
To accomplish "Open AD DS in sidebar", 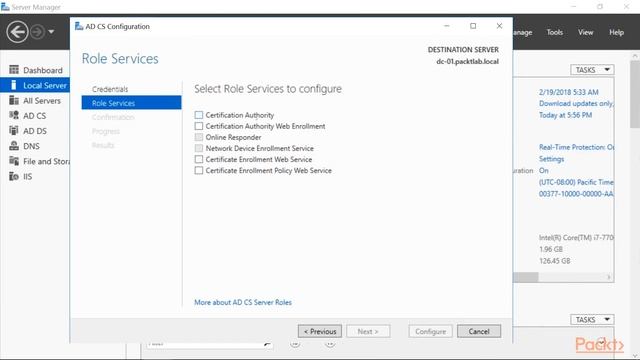I will [35, 131].
